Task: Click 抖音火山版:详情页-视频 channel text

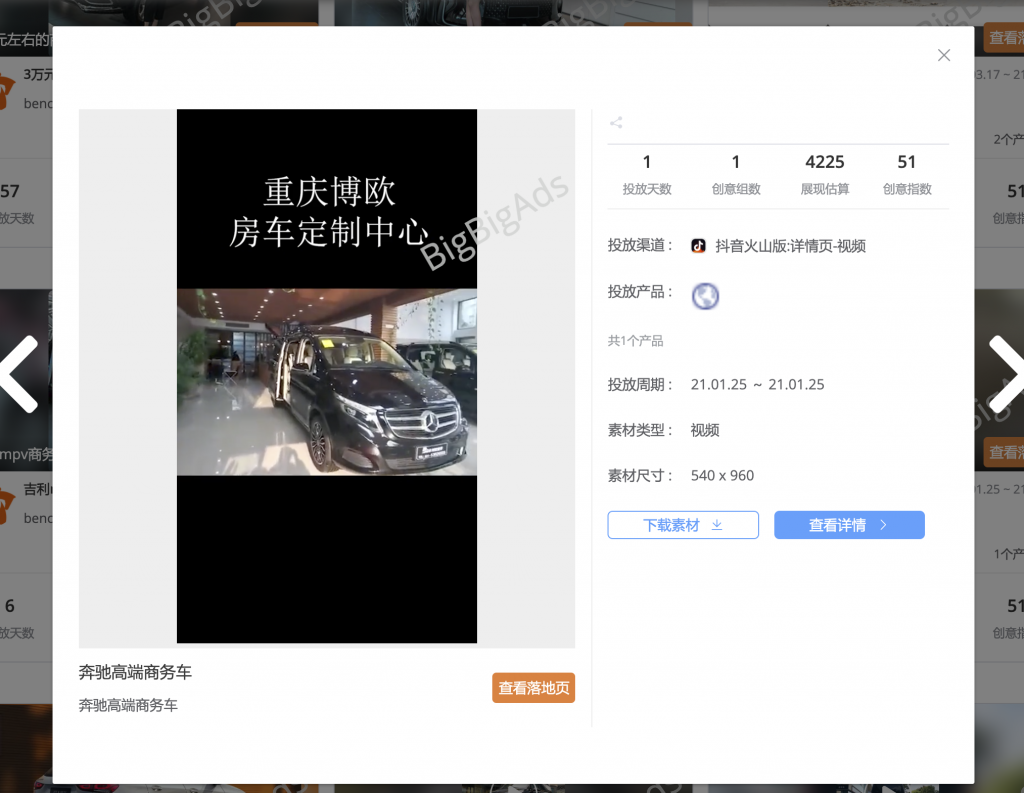Action: 790,246
